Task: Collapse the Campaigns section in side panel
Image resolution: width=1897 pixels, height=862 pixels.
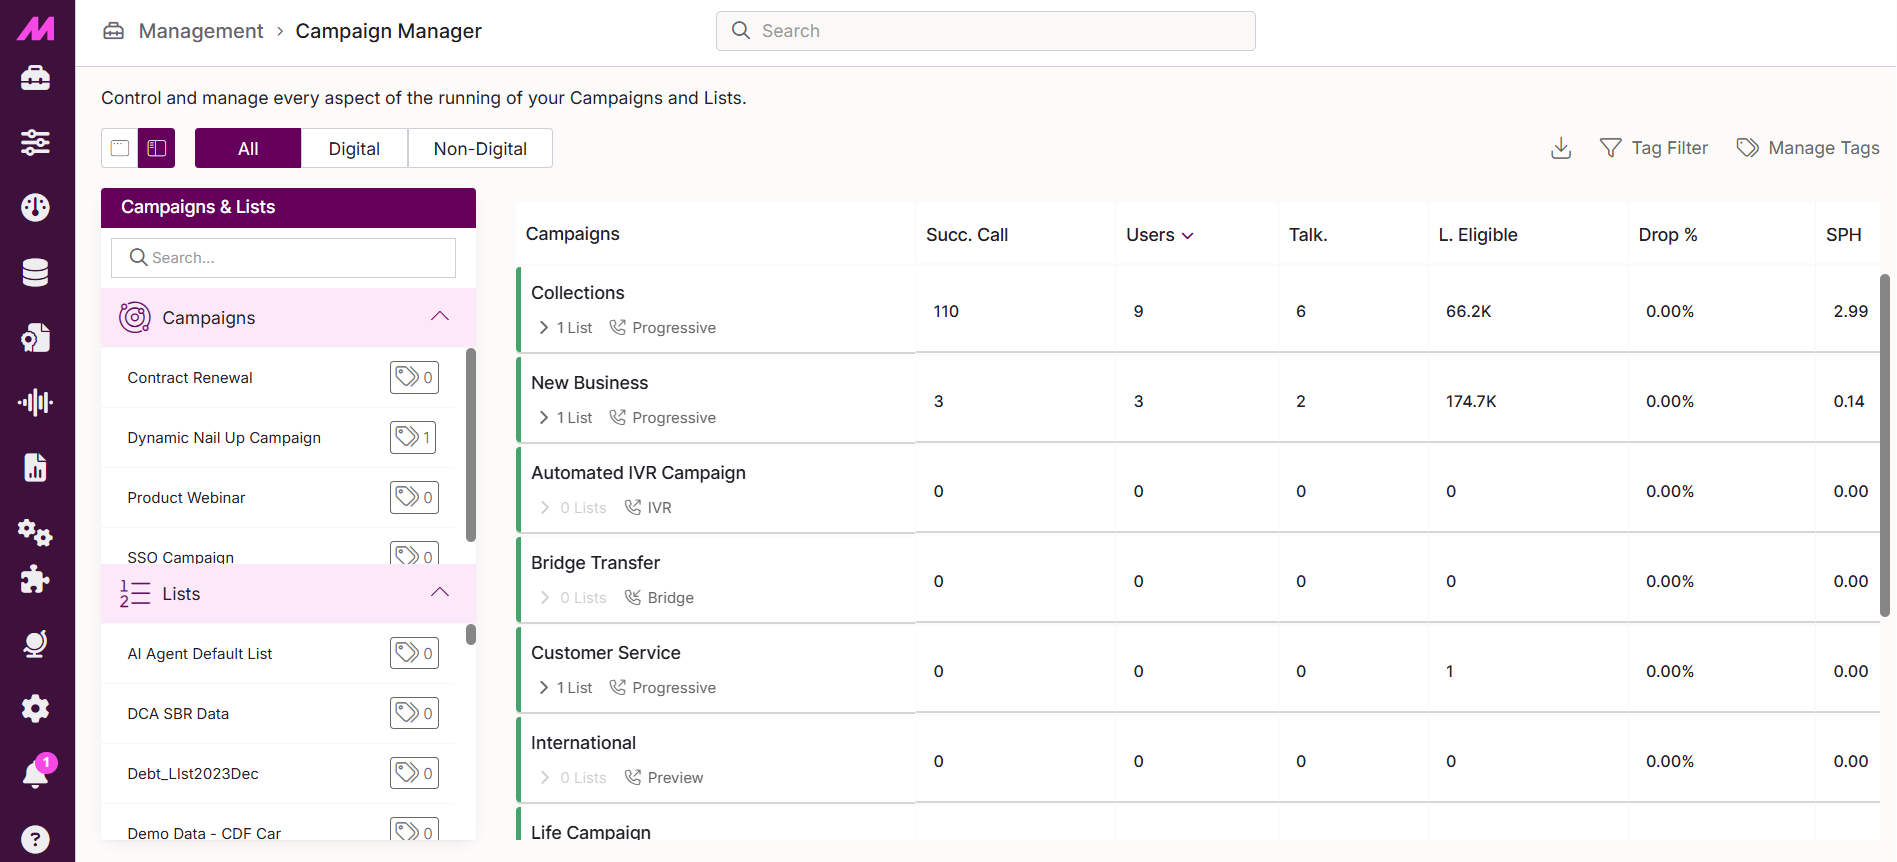Action: (x=439, y=317)
